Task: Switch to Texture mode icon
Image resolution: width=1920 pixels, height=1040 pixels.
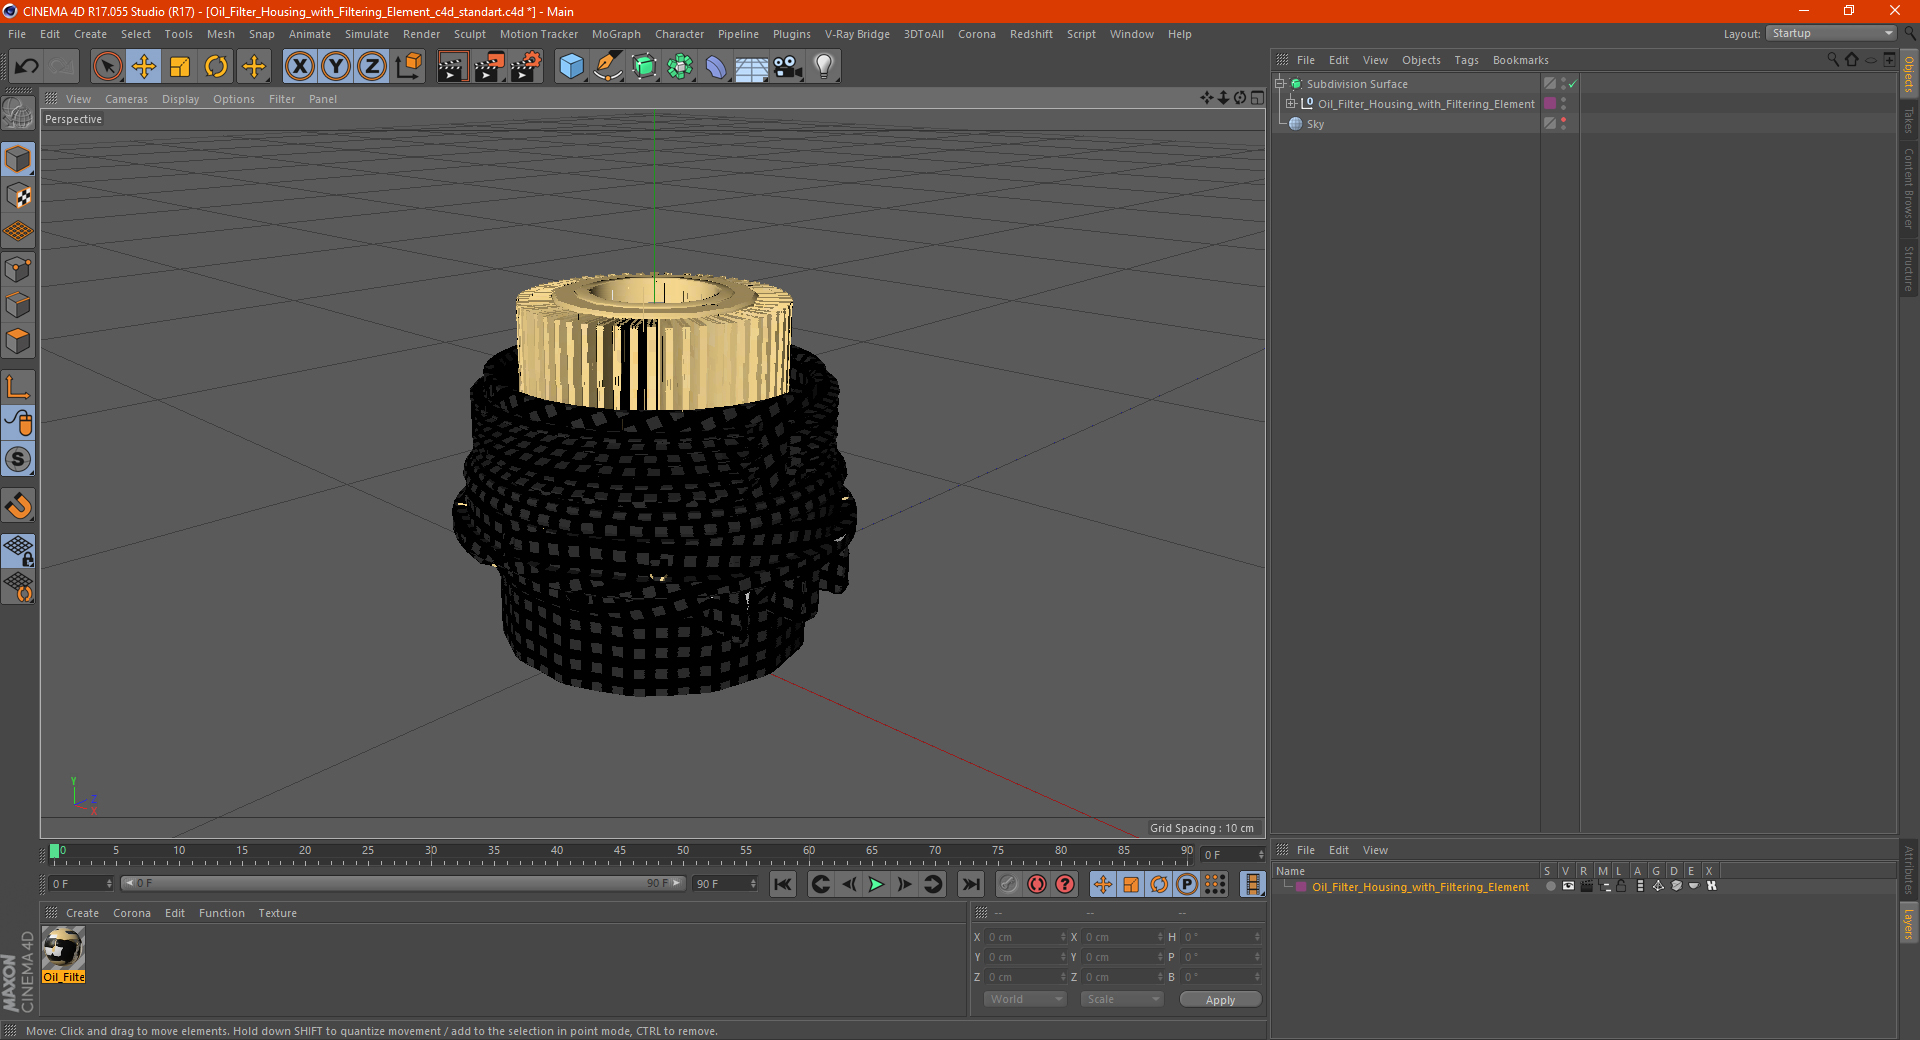Action: click(x=18, y=195)
